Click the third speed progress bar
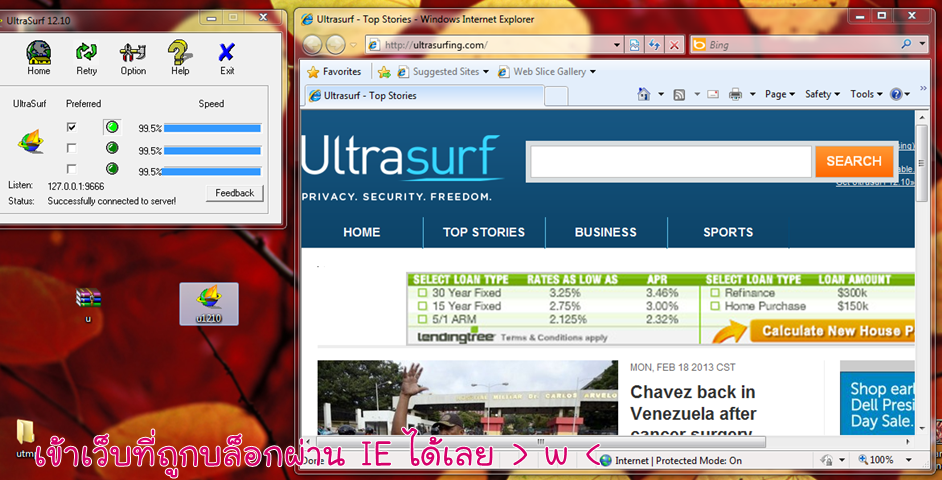942x480 pixels. pos(212,172)
